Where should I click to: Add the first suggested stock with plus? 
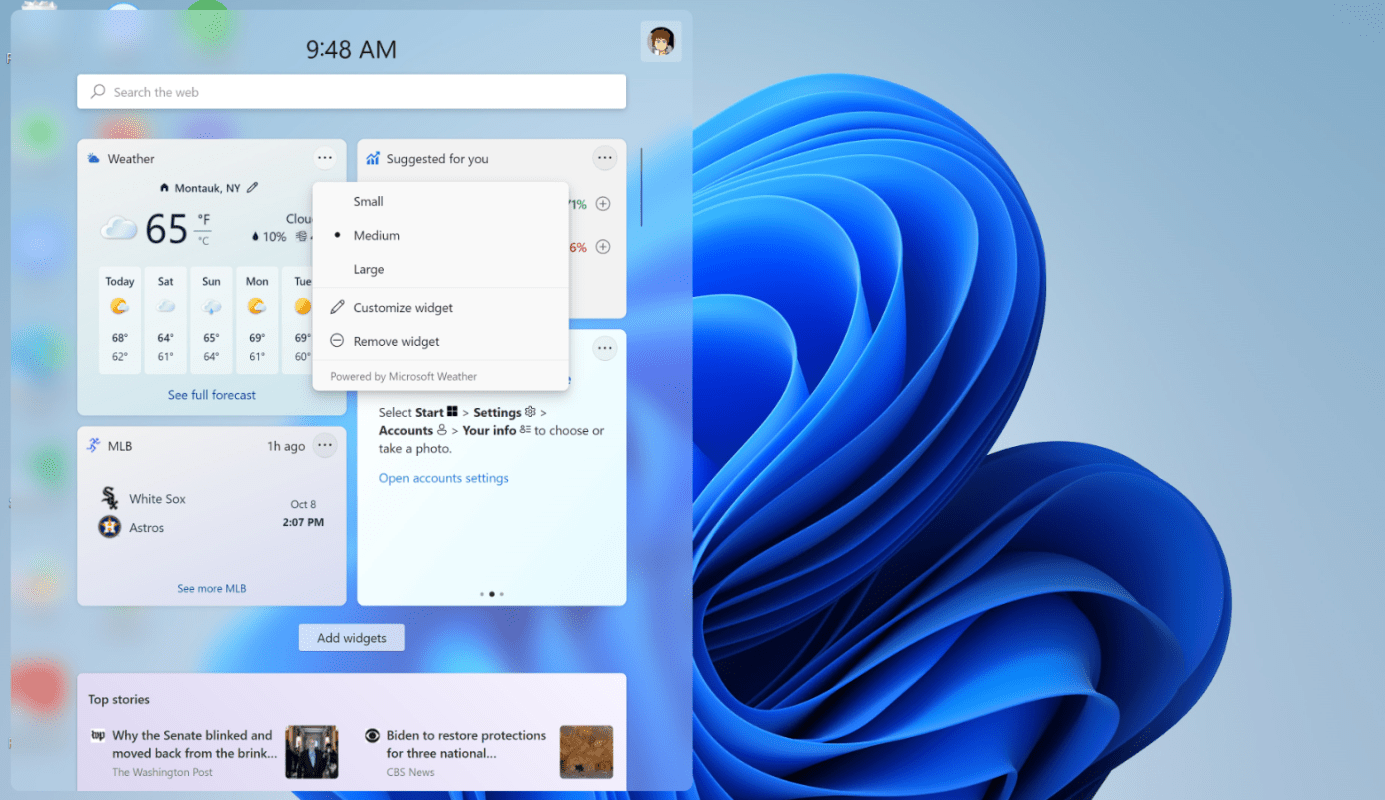click(x=603, y=204)
